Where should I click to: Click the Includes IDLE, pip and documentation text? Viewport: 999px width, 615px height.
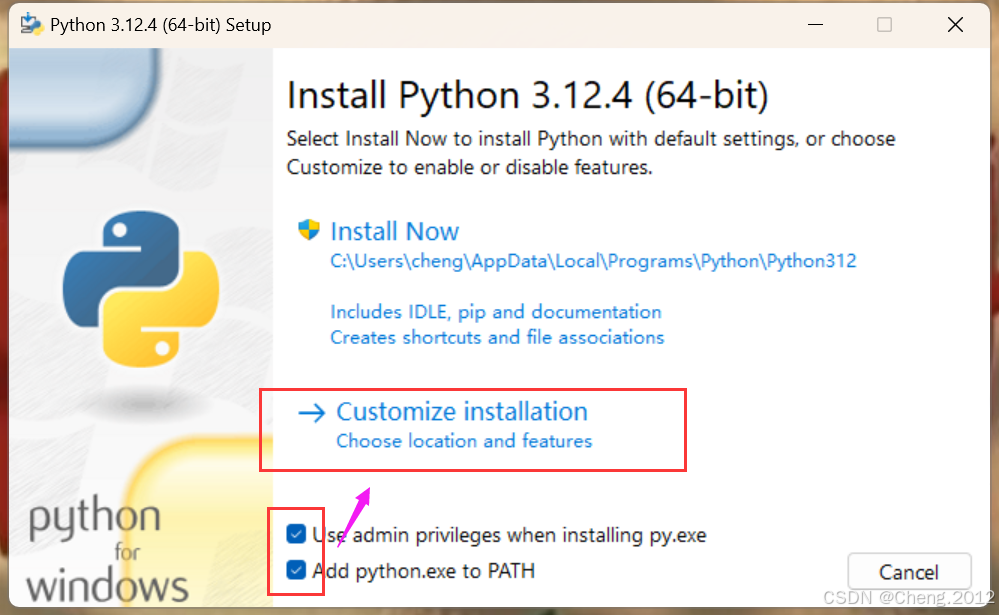pyautogui.click(x=496, y=312)
